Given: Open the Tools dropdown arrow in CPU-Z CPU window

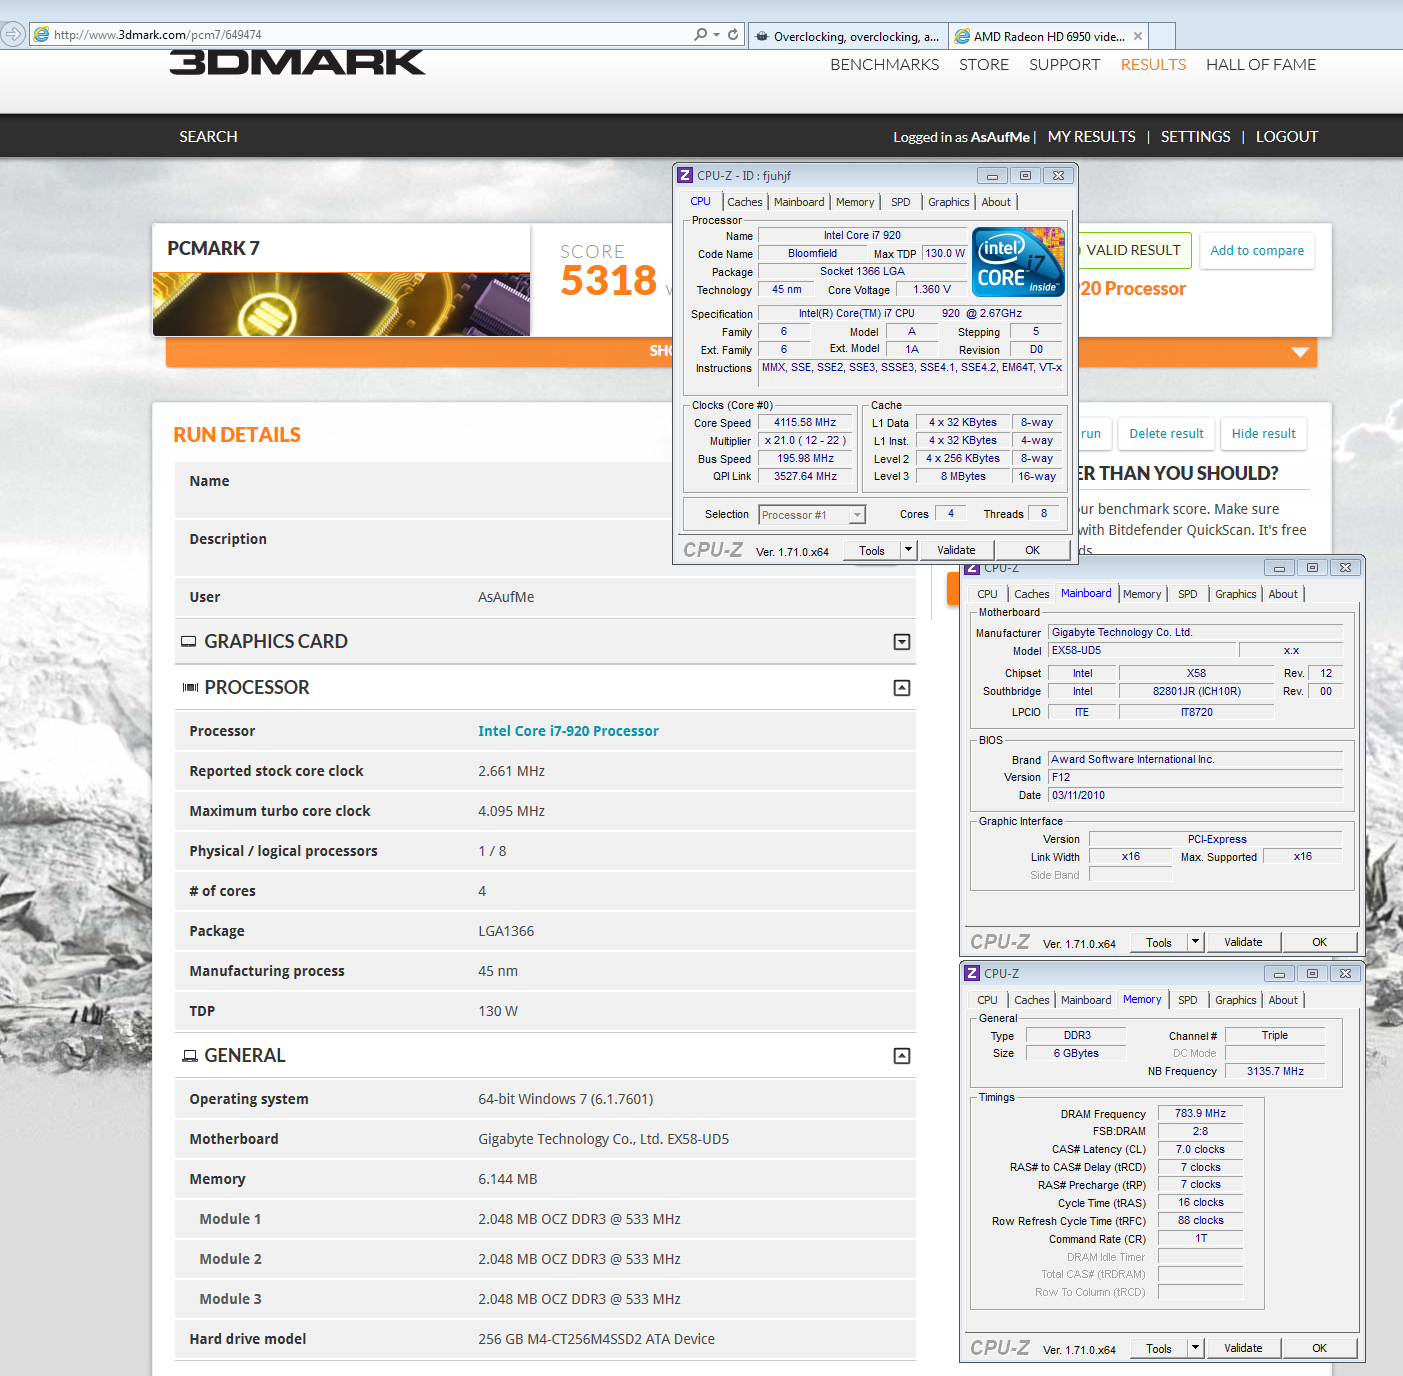Looking at the screenshot, I should click(x=908, y=550).
